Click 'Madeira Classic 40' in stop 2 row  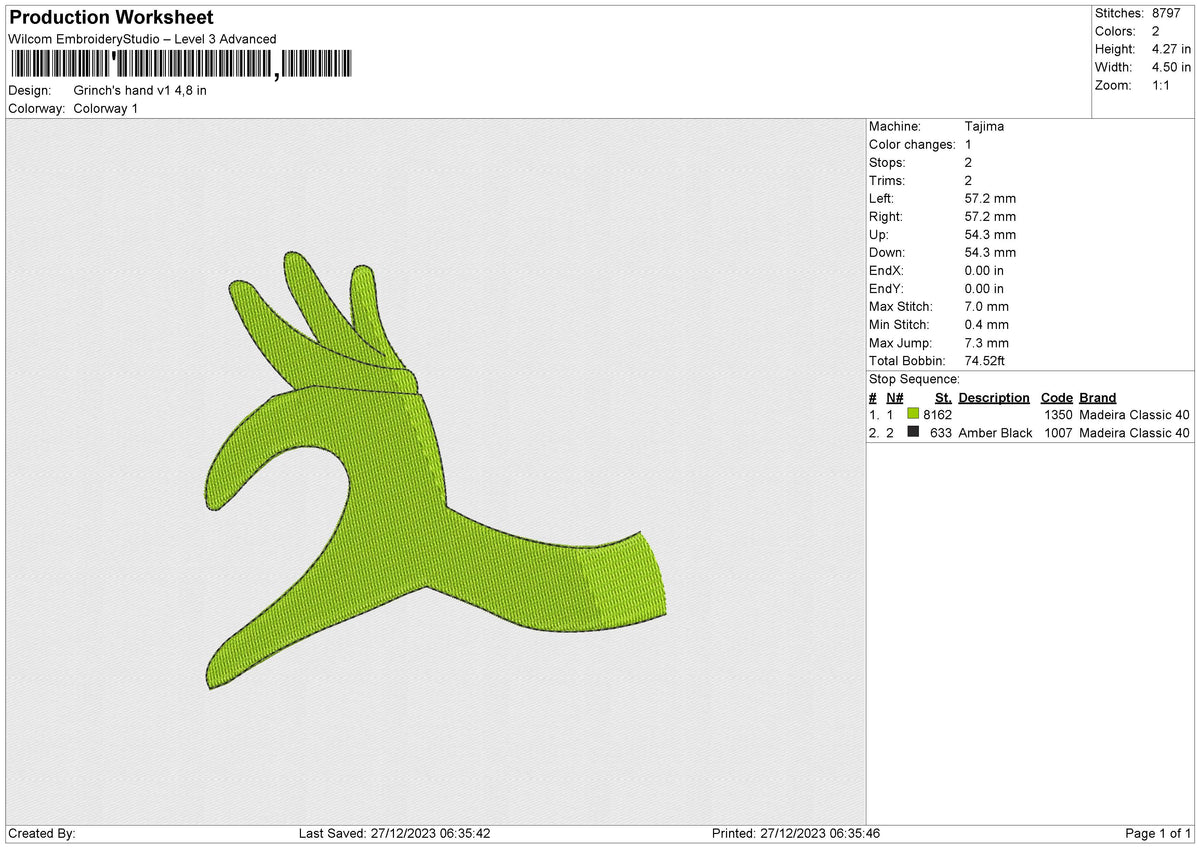pos(1135,432)
